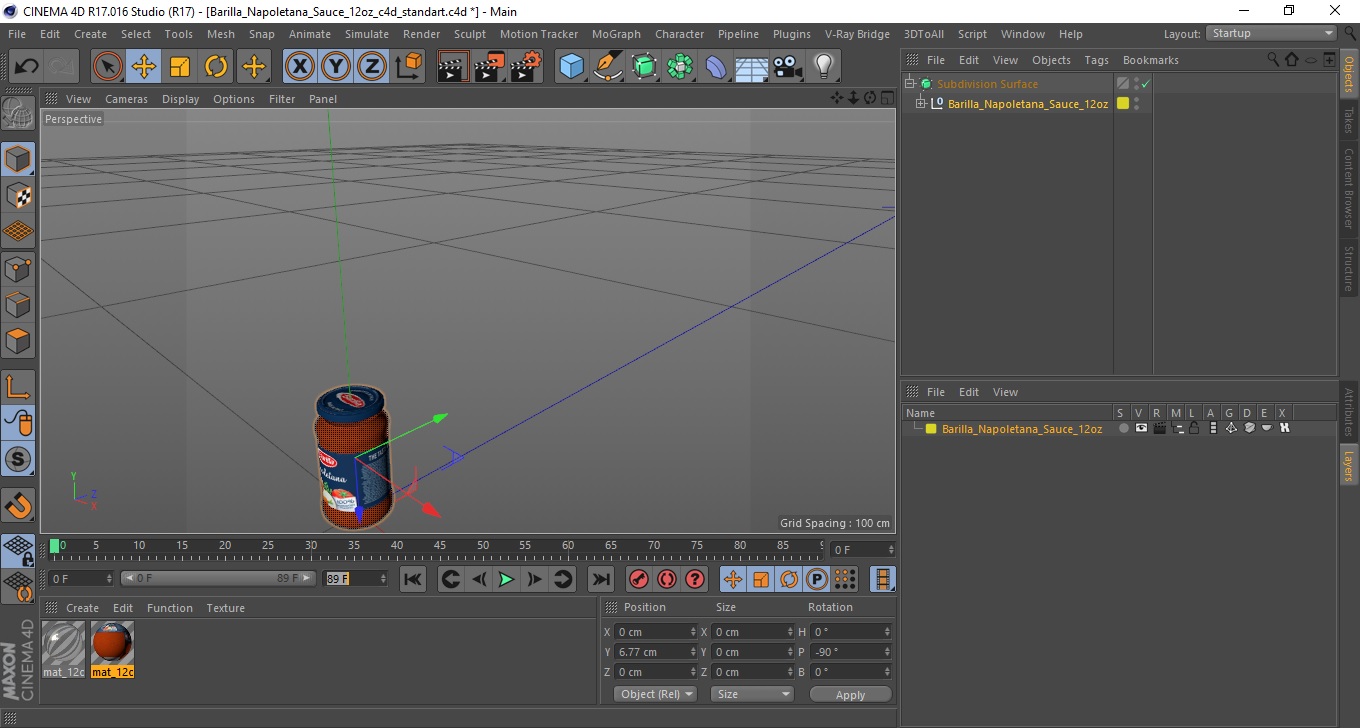Open the Size mode dropdown
Screen dimensions: 1360x728
(752, 694)
